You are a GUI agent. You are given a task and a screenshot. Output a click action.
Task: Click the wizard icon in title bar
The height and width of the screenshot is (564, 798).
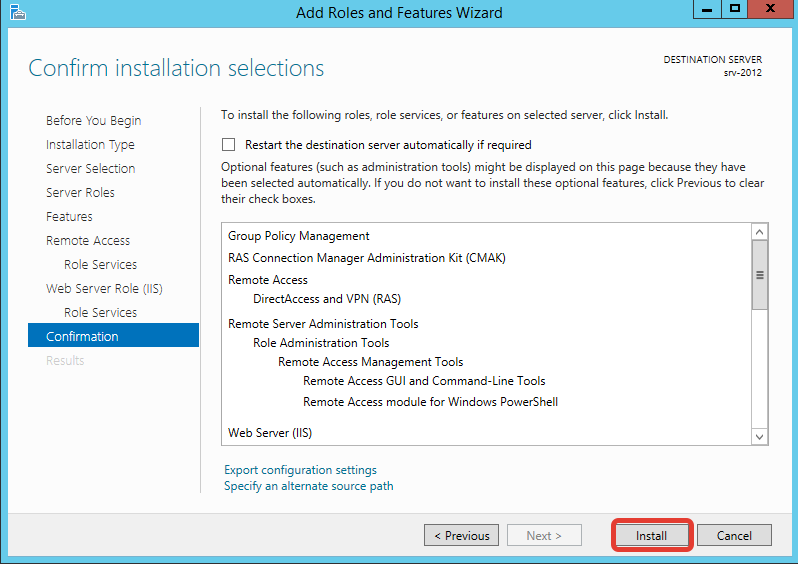pos(17,12)
